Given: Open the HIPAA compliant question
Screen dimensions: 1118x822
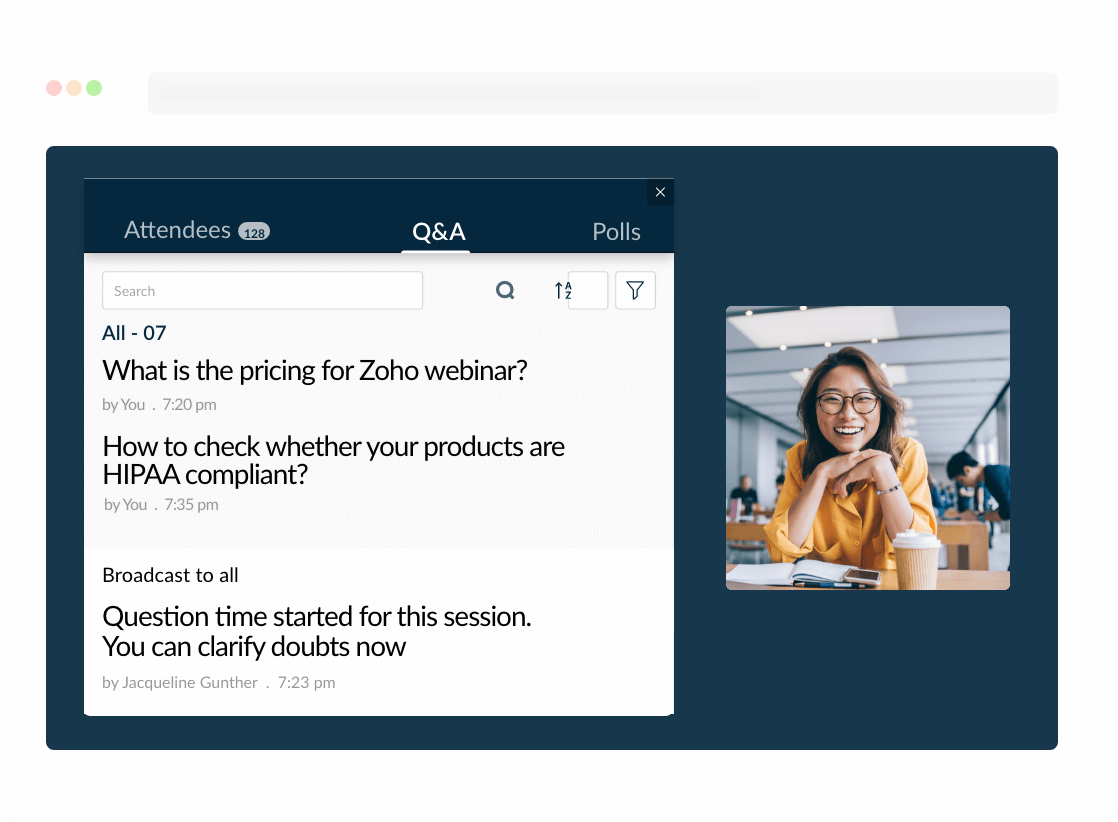Looking at the screenshot, I should tap(333, 460).
